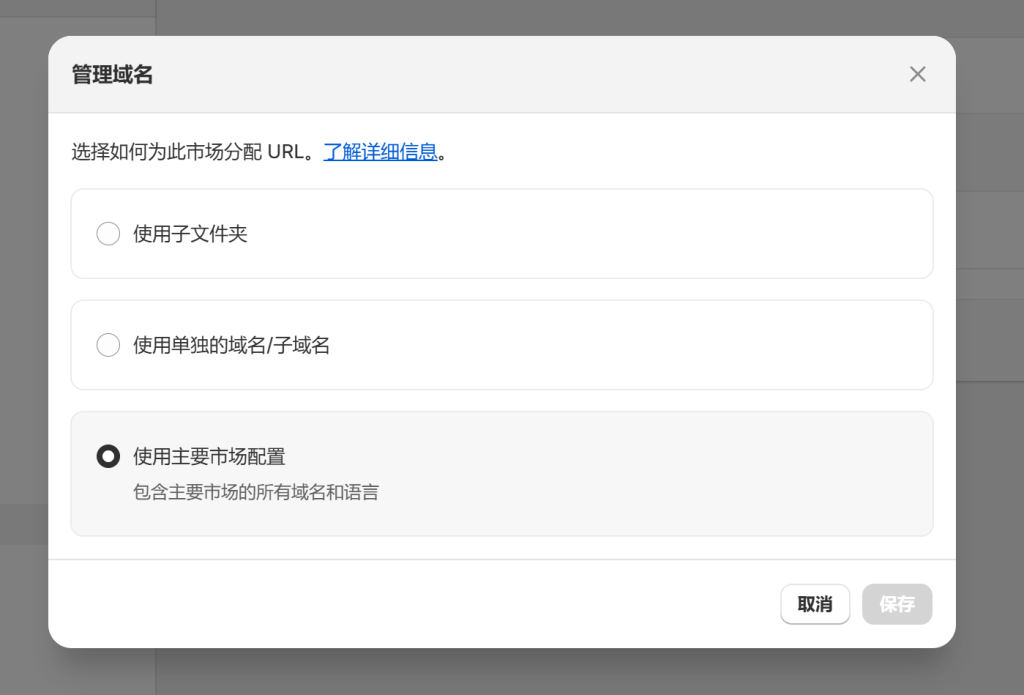The width and height of the screenshot is (1024, 695).
Task: Select 使用主要市场配置 radio button
Action: [x=108, y=455]
